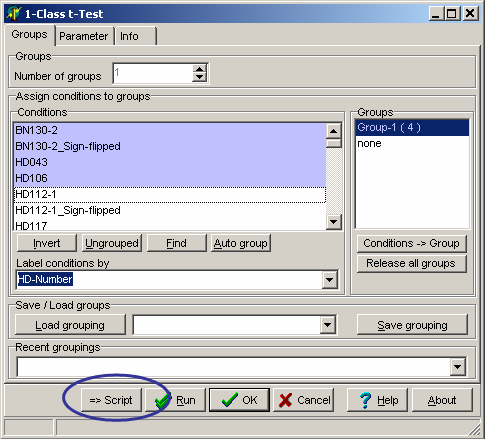
Task: Expand the Recent groupings dropdown
Action: (x=458, y=367)
